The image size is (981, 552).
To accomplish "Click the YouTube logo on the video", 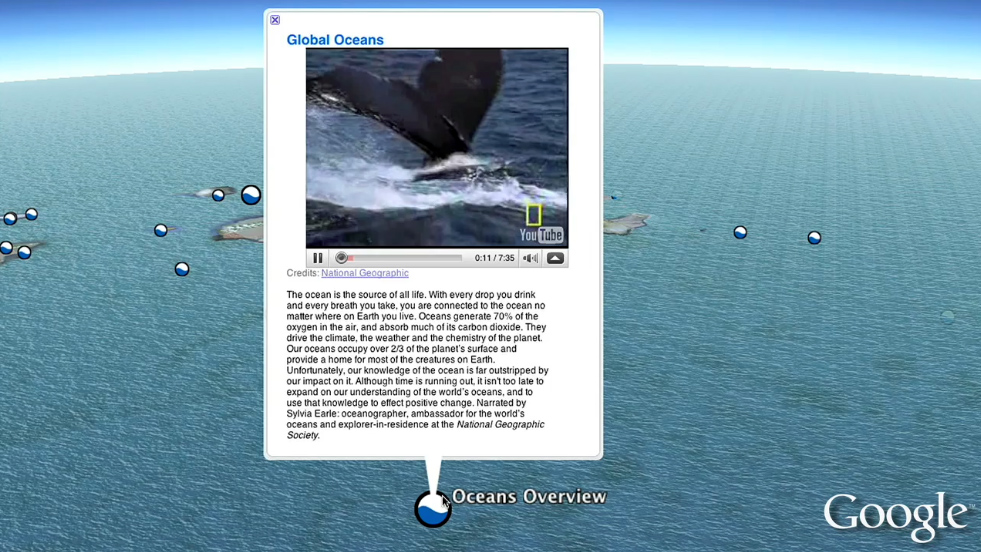I will pos(541,235).
